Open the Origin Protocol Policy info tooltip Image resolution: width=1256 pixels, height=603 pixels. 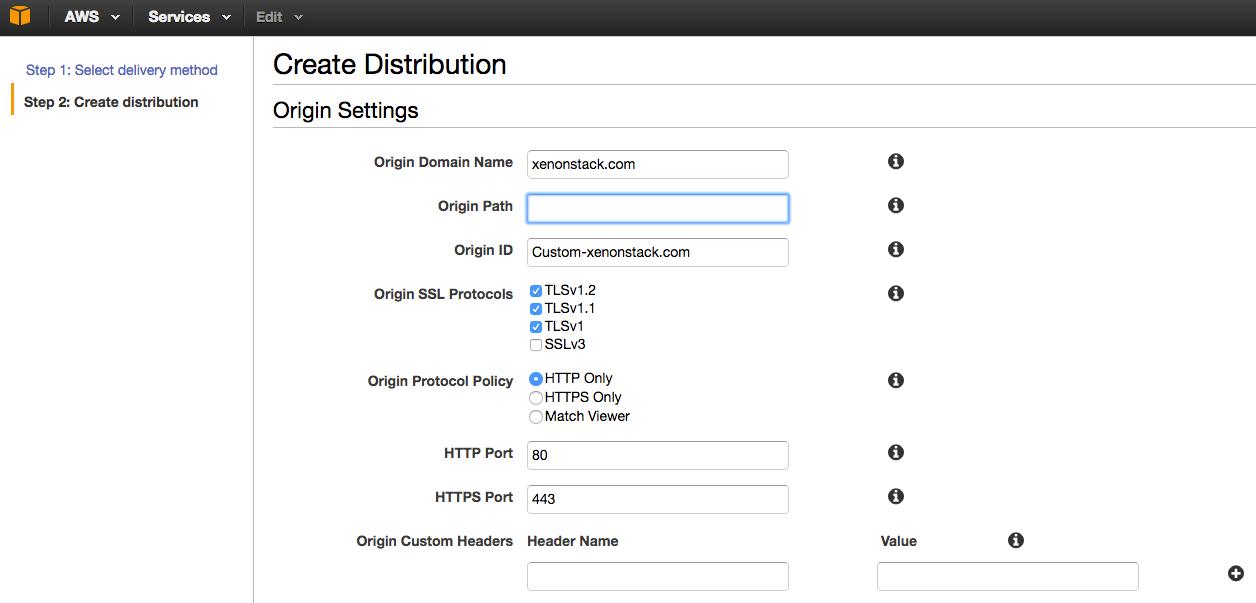[x=895, y=379]
